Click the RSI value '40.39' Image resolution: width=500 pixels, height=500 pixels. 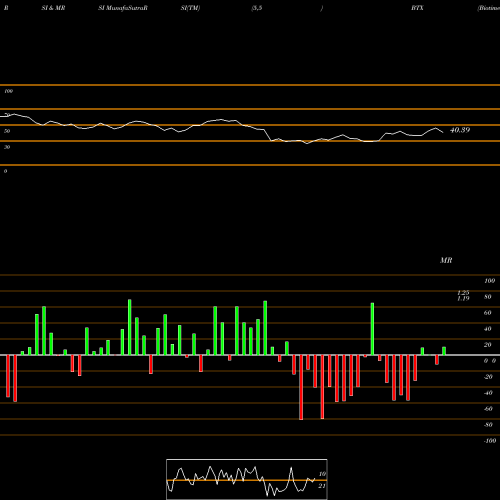(460, 130)
